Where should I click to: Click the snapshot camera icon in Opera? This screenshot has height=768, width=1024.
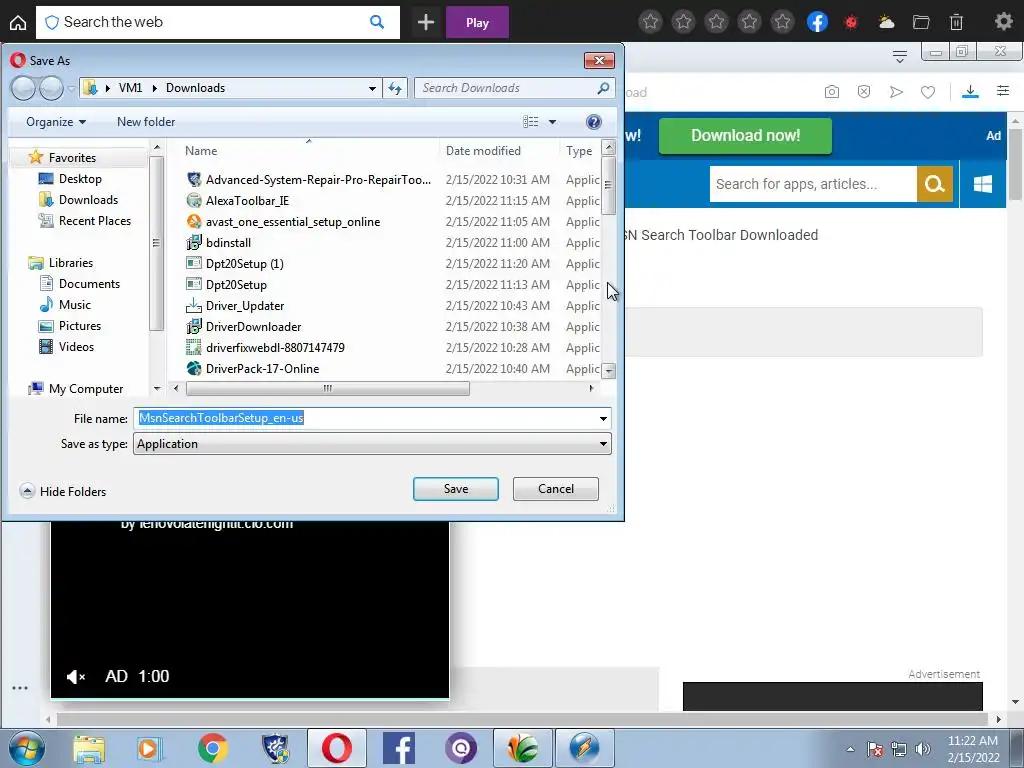tap(831, 92)
